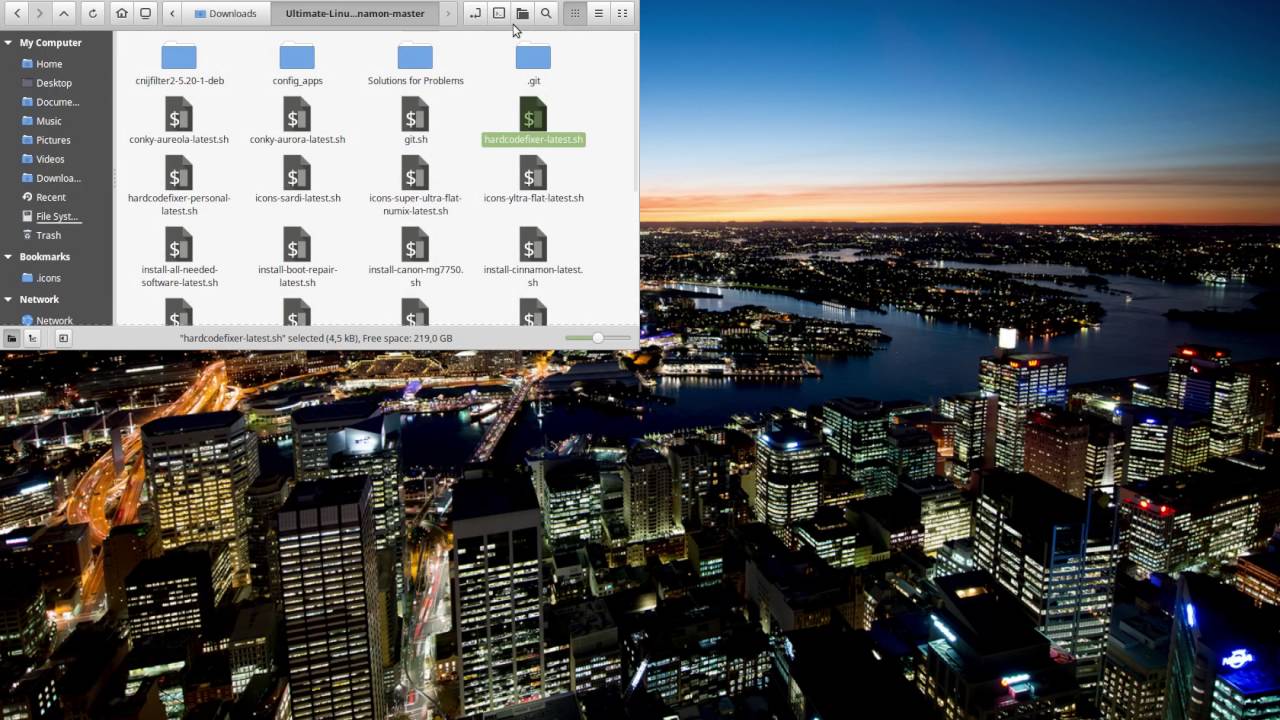Click status text showing selected file info
Image resolution: width=1280 pixels, height=720 pixels.
[316, 338]
